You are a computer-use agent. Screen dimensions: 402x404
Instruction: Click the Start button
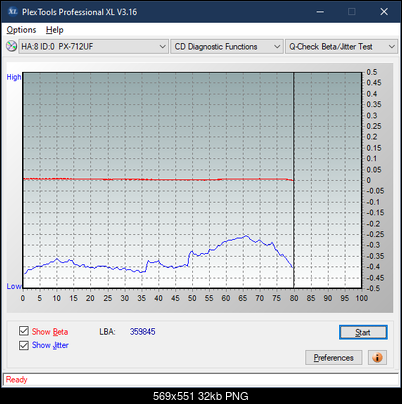pyautogui.click(x=363, y=332)
